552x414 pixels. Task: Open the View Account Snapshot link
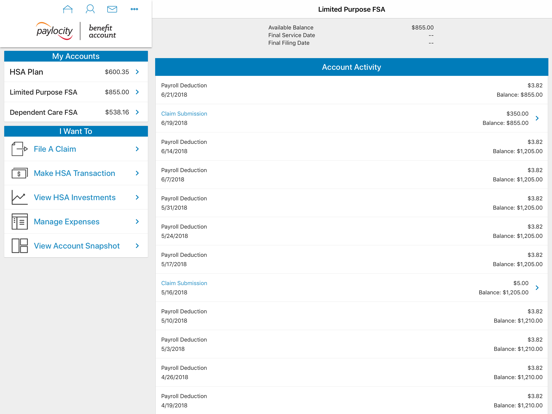coord(77,246)
